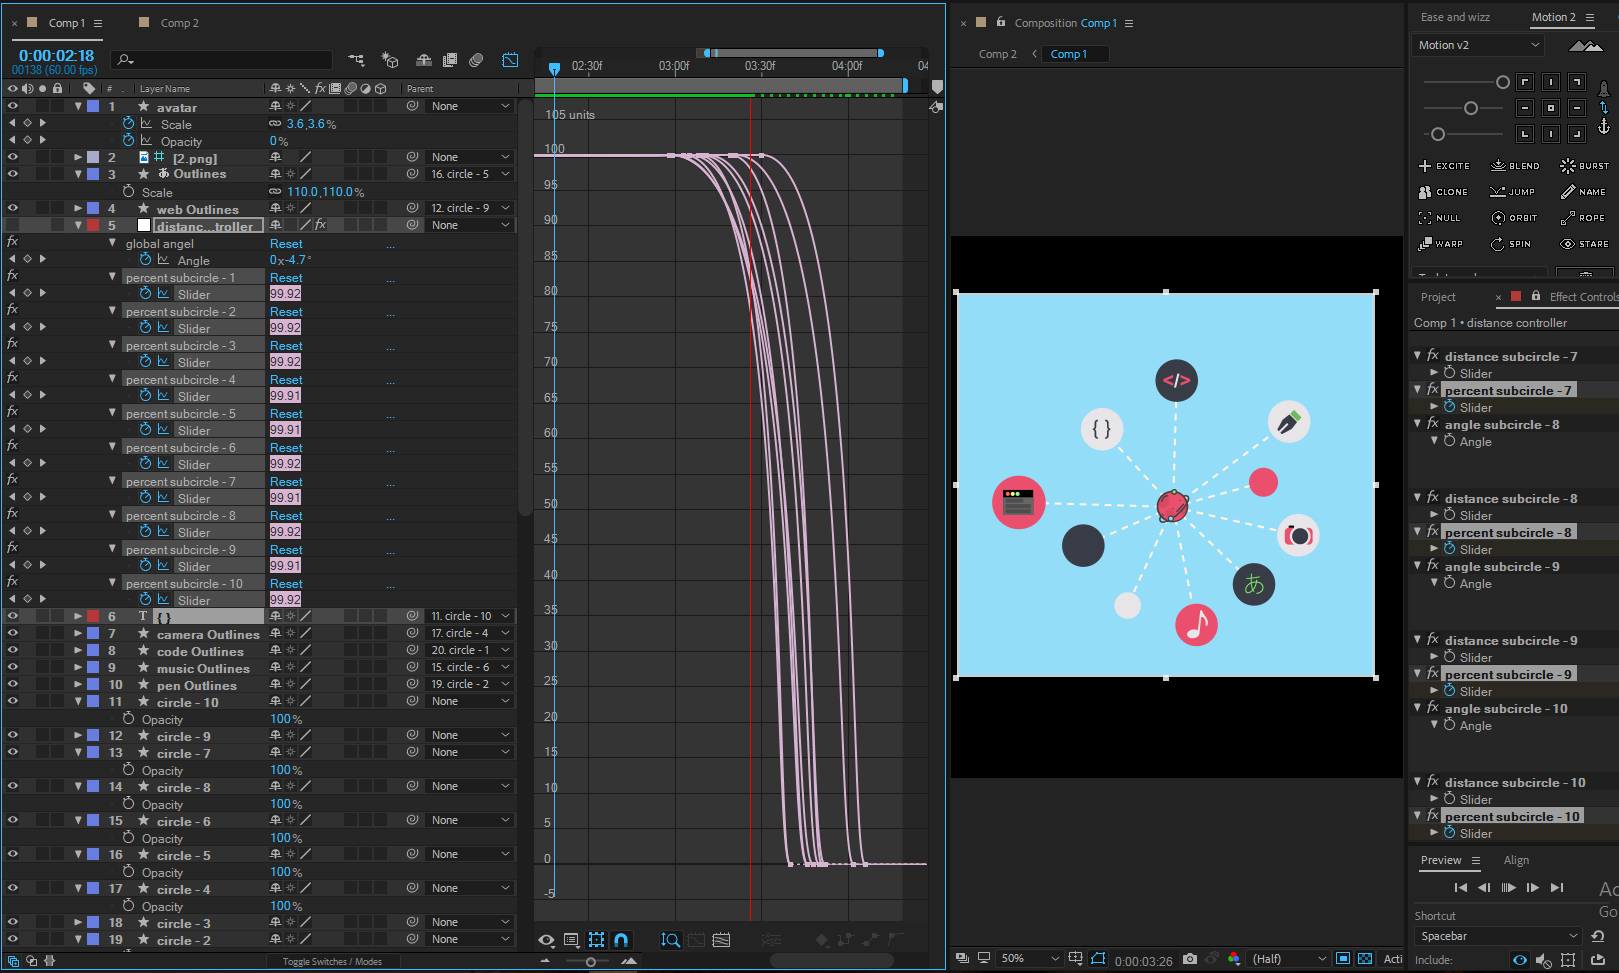The height and width of the screenshot is (973, 1619).
Task: Click the snapshot camera icon in composition viewer
Action: click(x=1189, y=959)
